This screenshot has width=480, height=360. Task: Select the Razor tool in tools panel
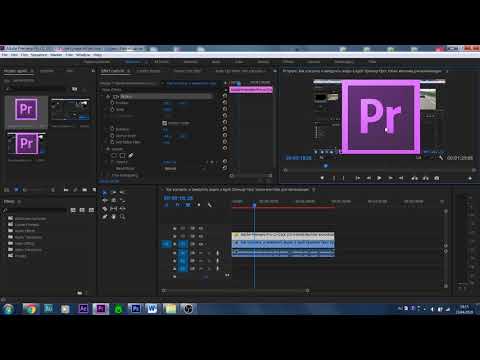point(105,209)
